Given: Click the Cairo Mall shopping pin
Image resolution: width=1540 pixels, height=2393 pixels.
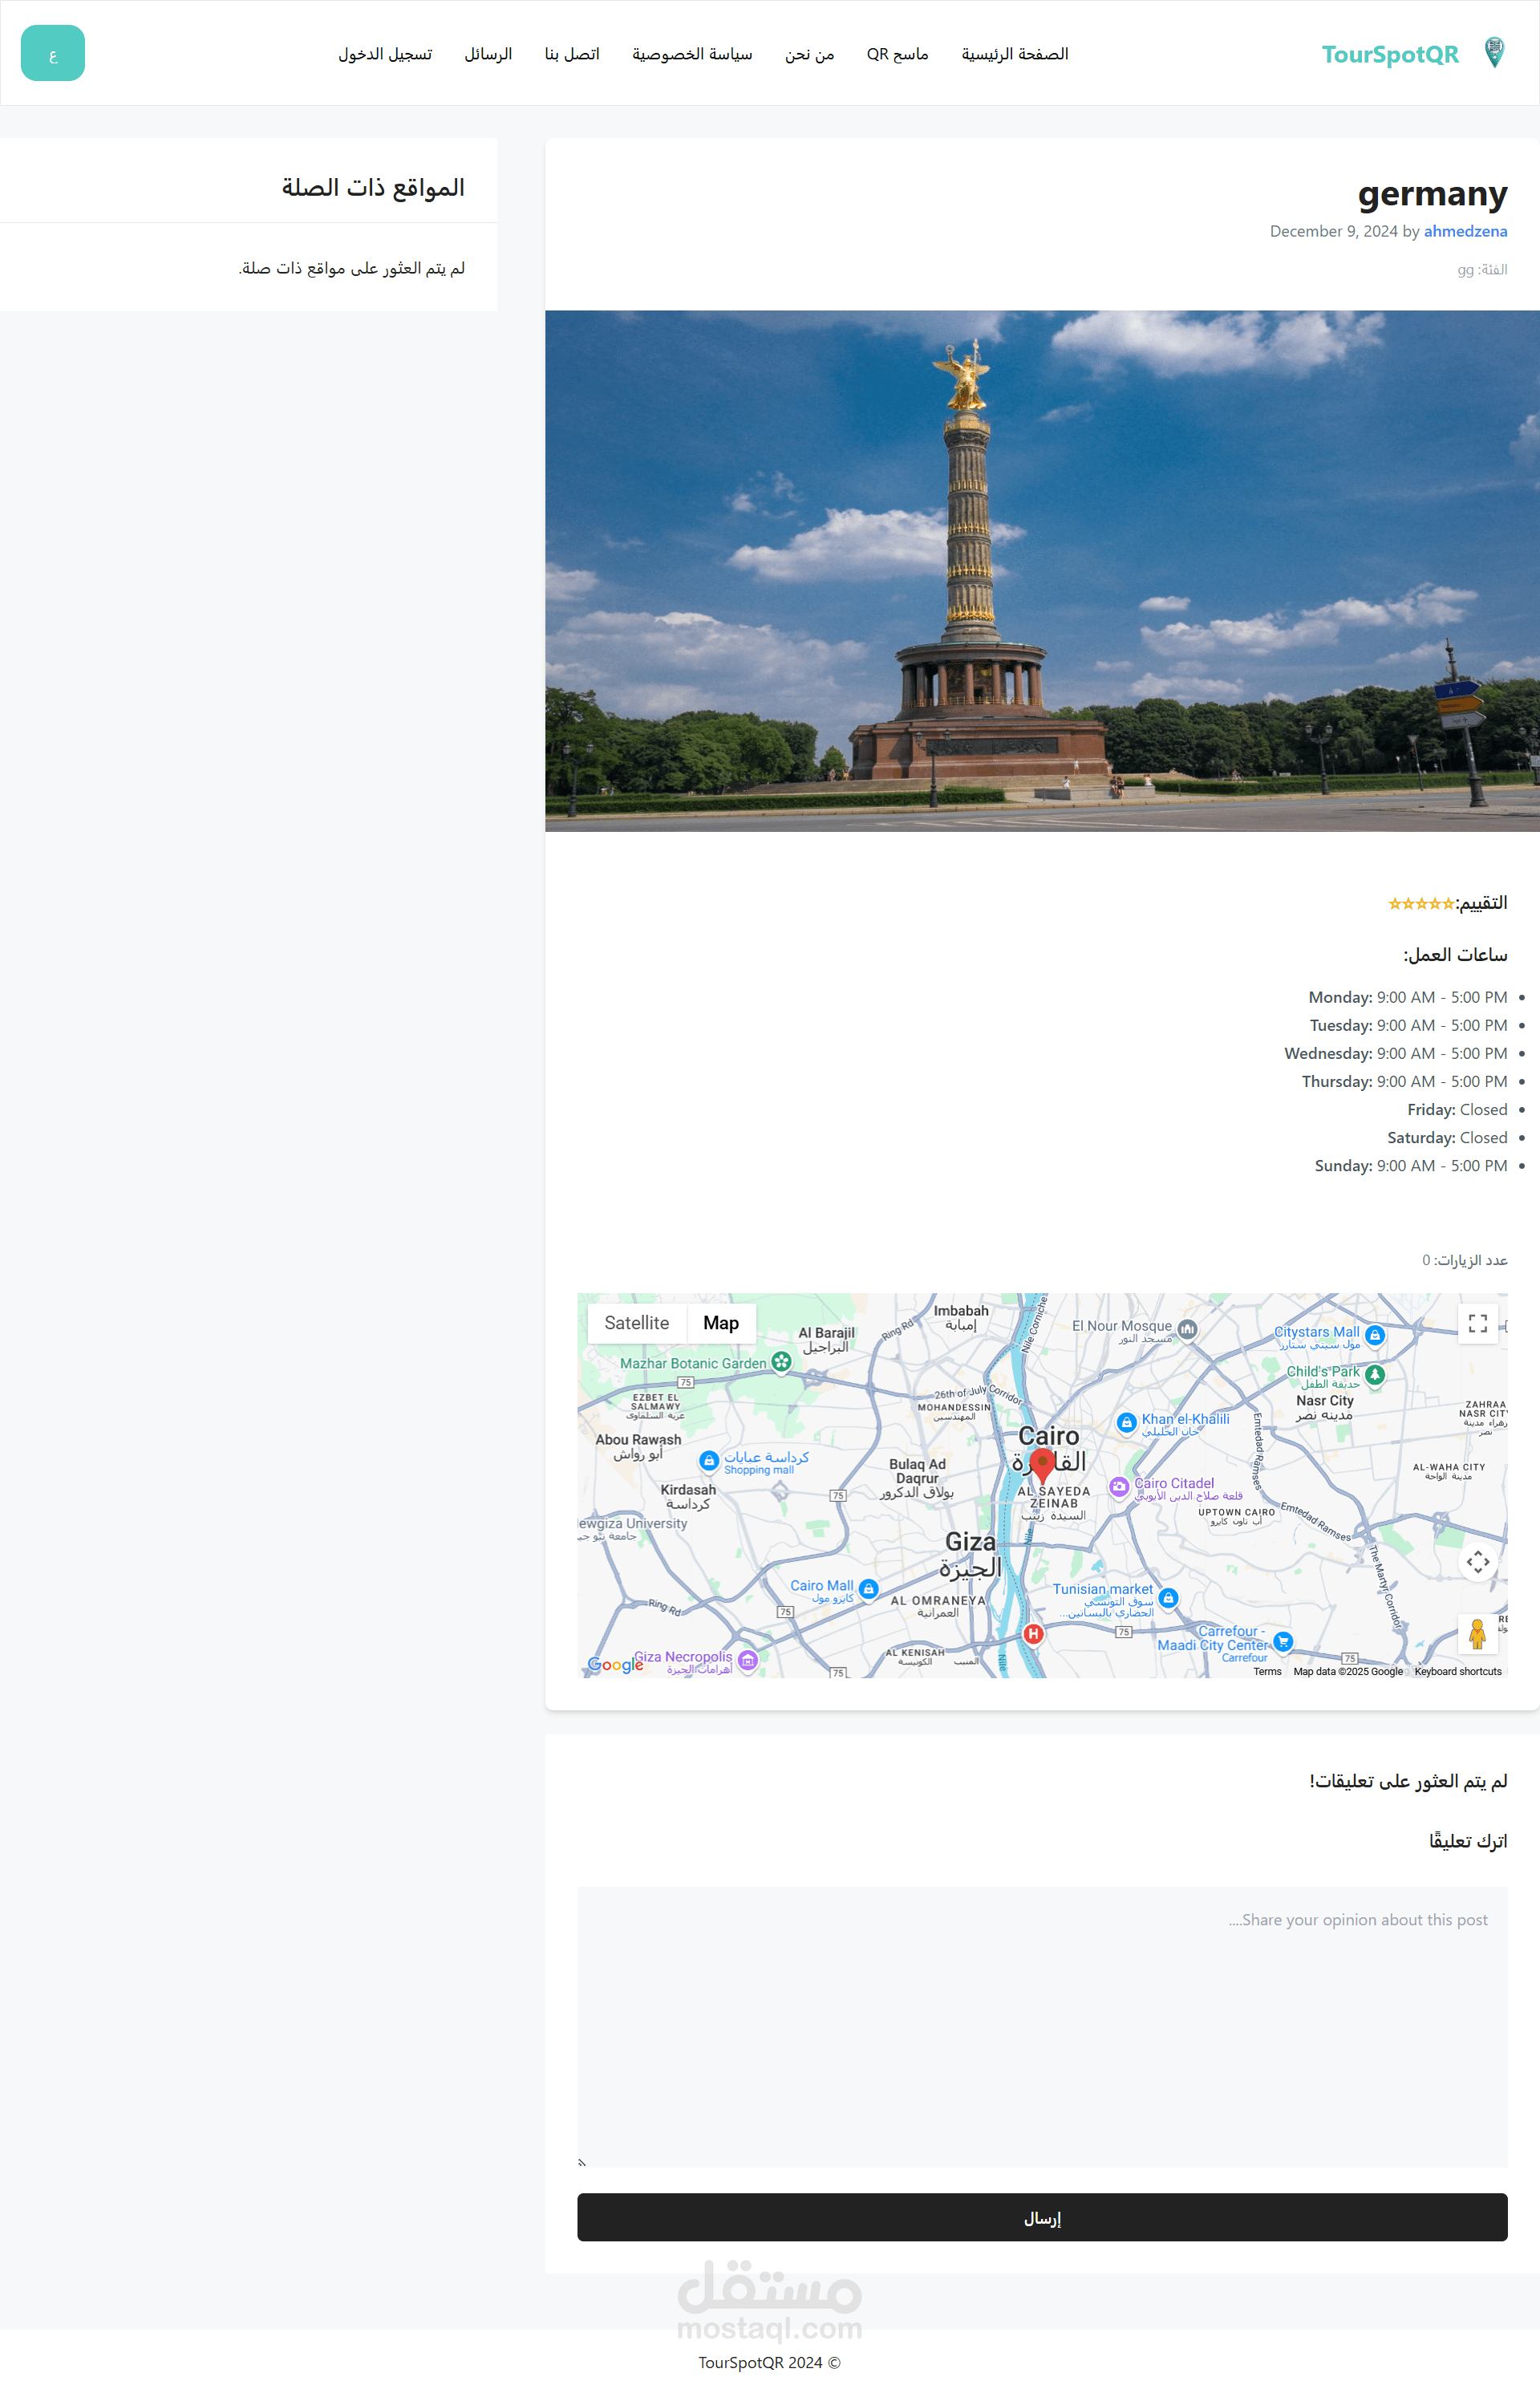Looking at the screenshot, I should tap(868, 1588).
